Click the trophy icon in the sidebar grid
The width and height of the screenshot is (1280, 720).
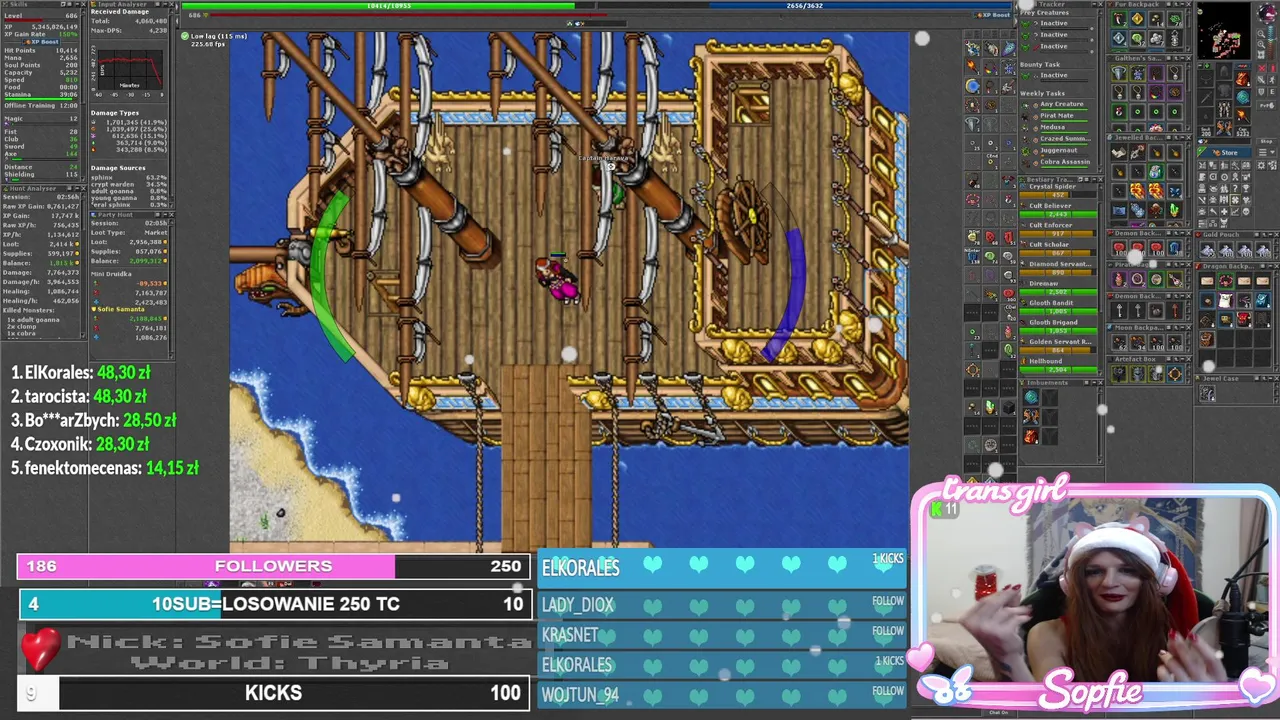click(x=1246, y=189)
